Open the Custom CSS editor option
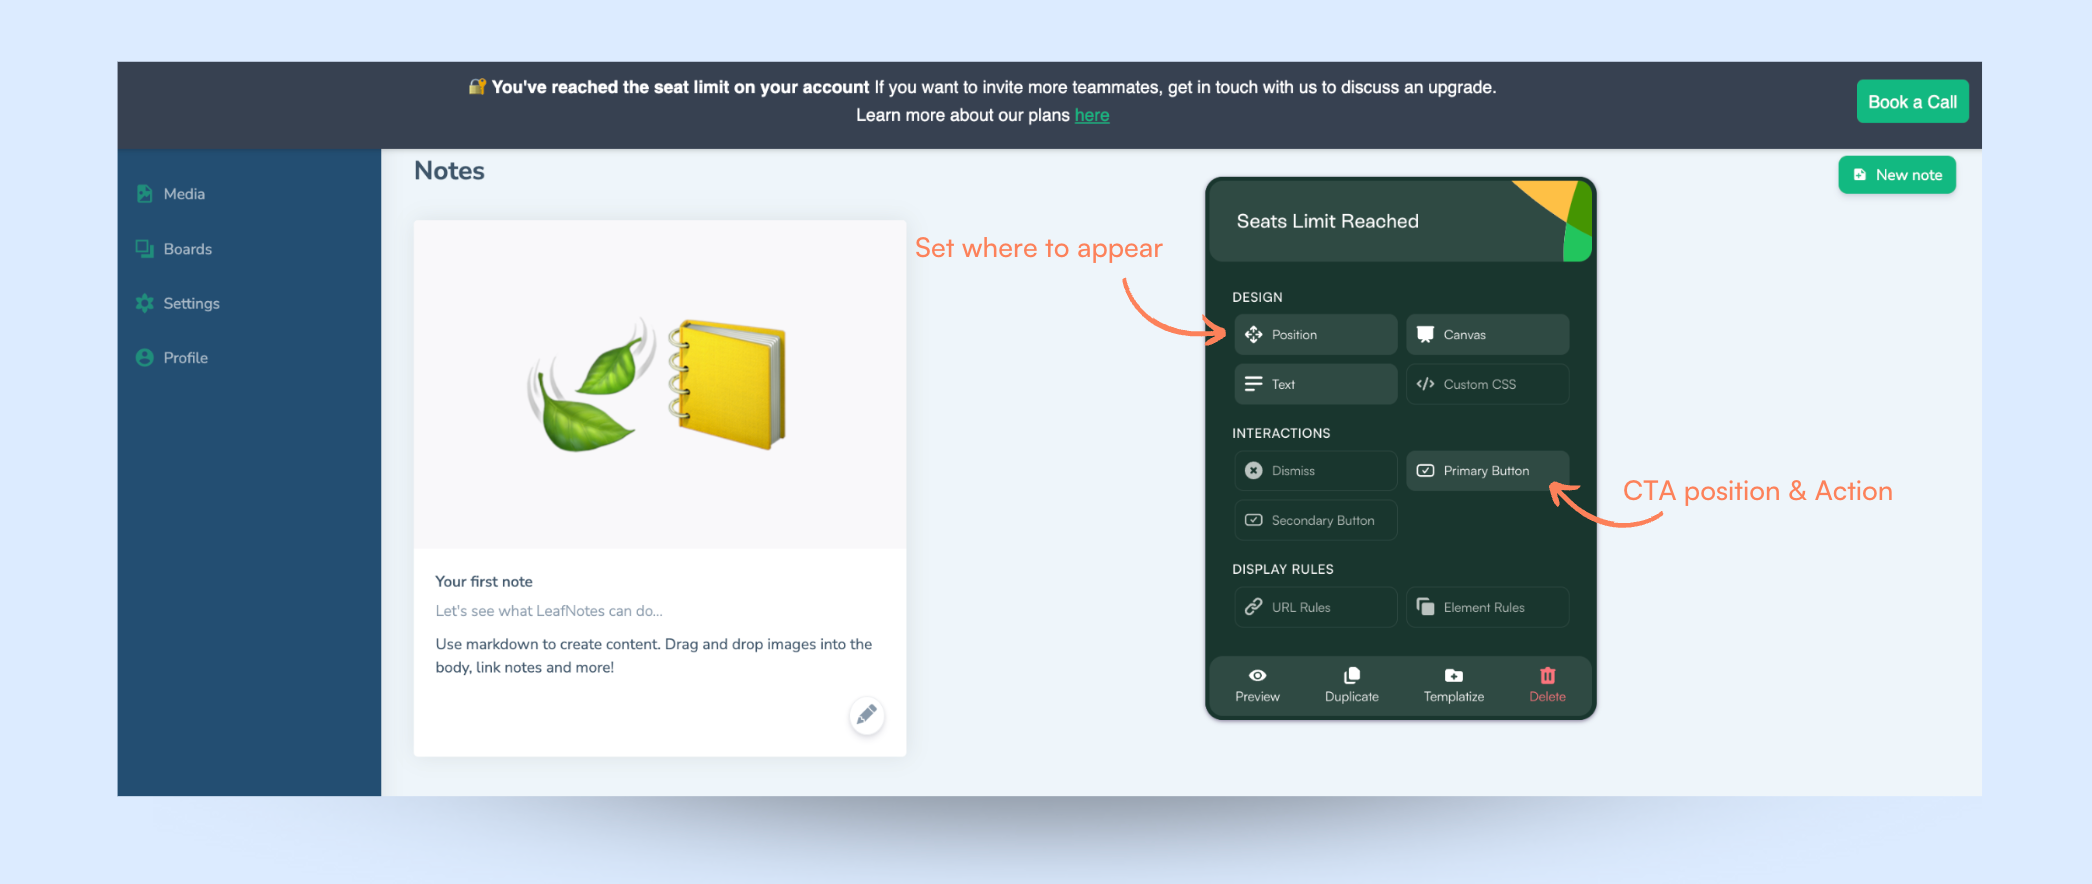Viewport: 2092px width, 884px height. click(x=1487, y=384)
